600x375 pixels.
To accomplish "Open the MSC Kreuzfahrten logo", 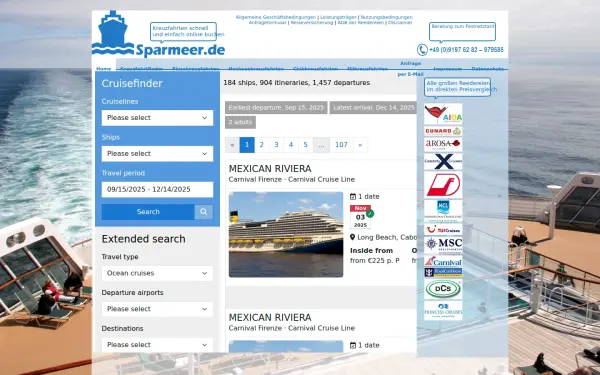I will (x=443, y=245).
